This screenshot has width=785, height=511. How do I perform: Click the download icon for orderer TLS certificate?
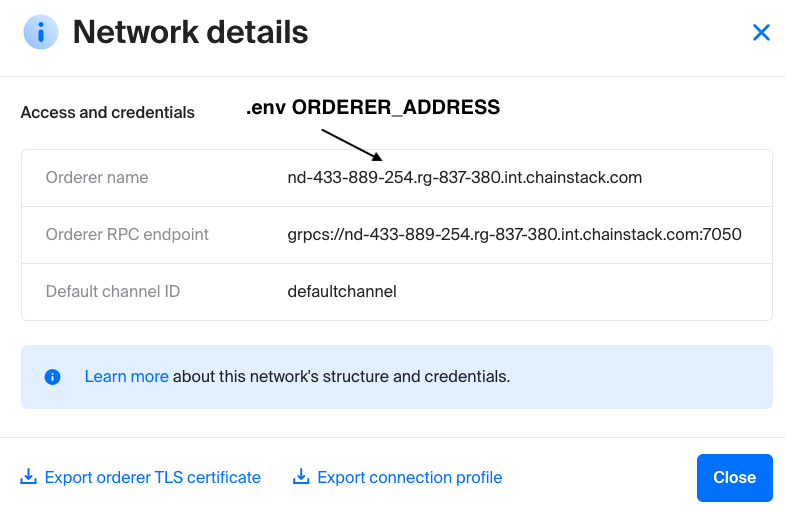click(29, 477)
